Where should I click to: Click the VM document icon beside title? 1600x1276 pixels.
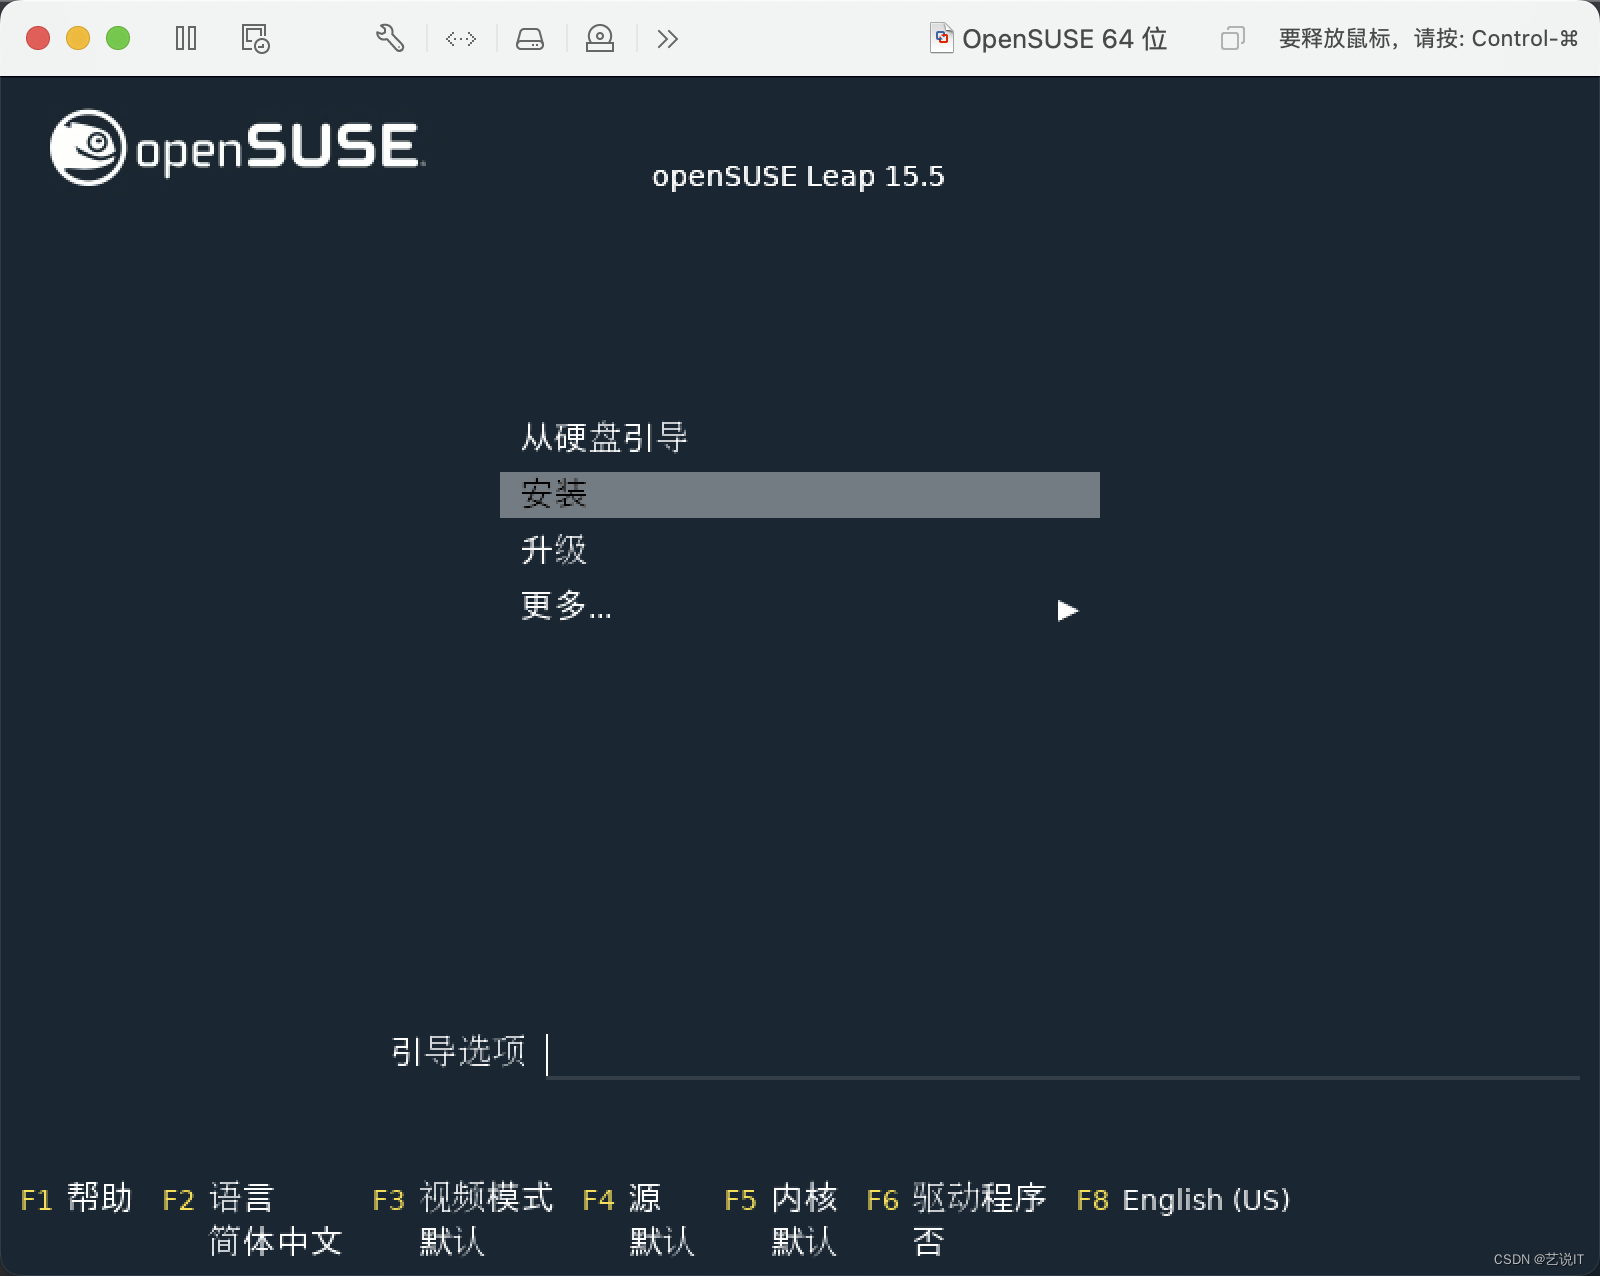pyautogui.click(x=941, y=38)
